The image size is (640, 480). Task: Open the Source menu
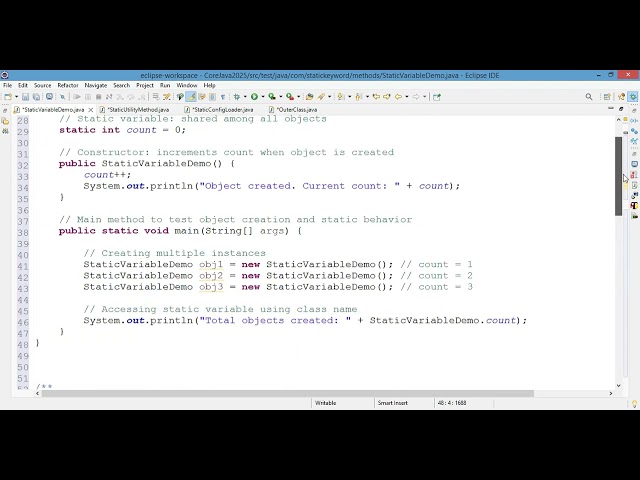[x=42, y=85]
